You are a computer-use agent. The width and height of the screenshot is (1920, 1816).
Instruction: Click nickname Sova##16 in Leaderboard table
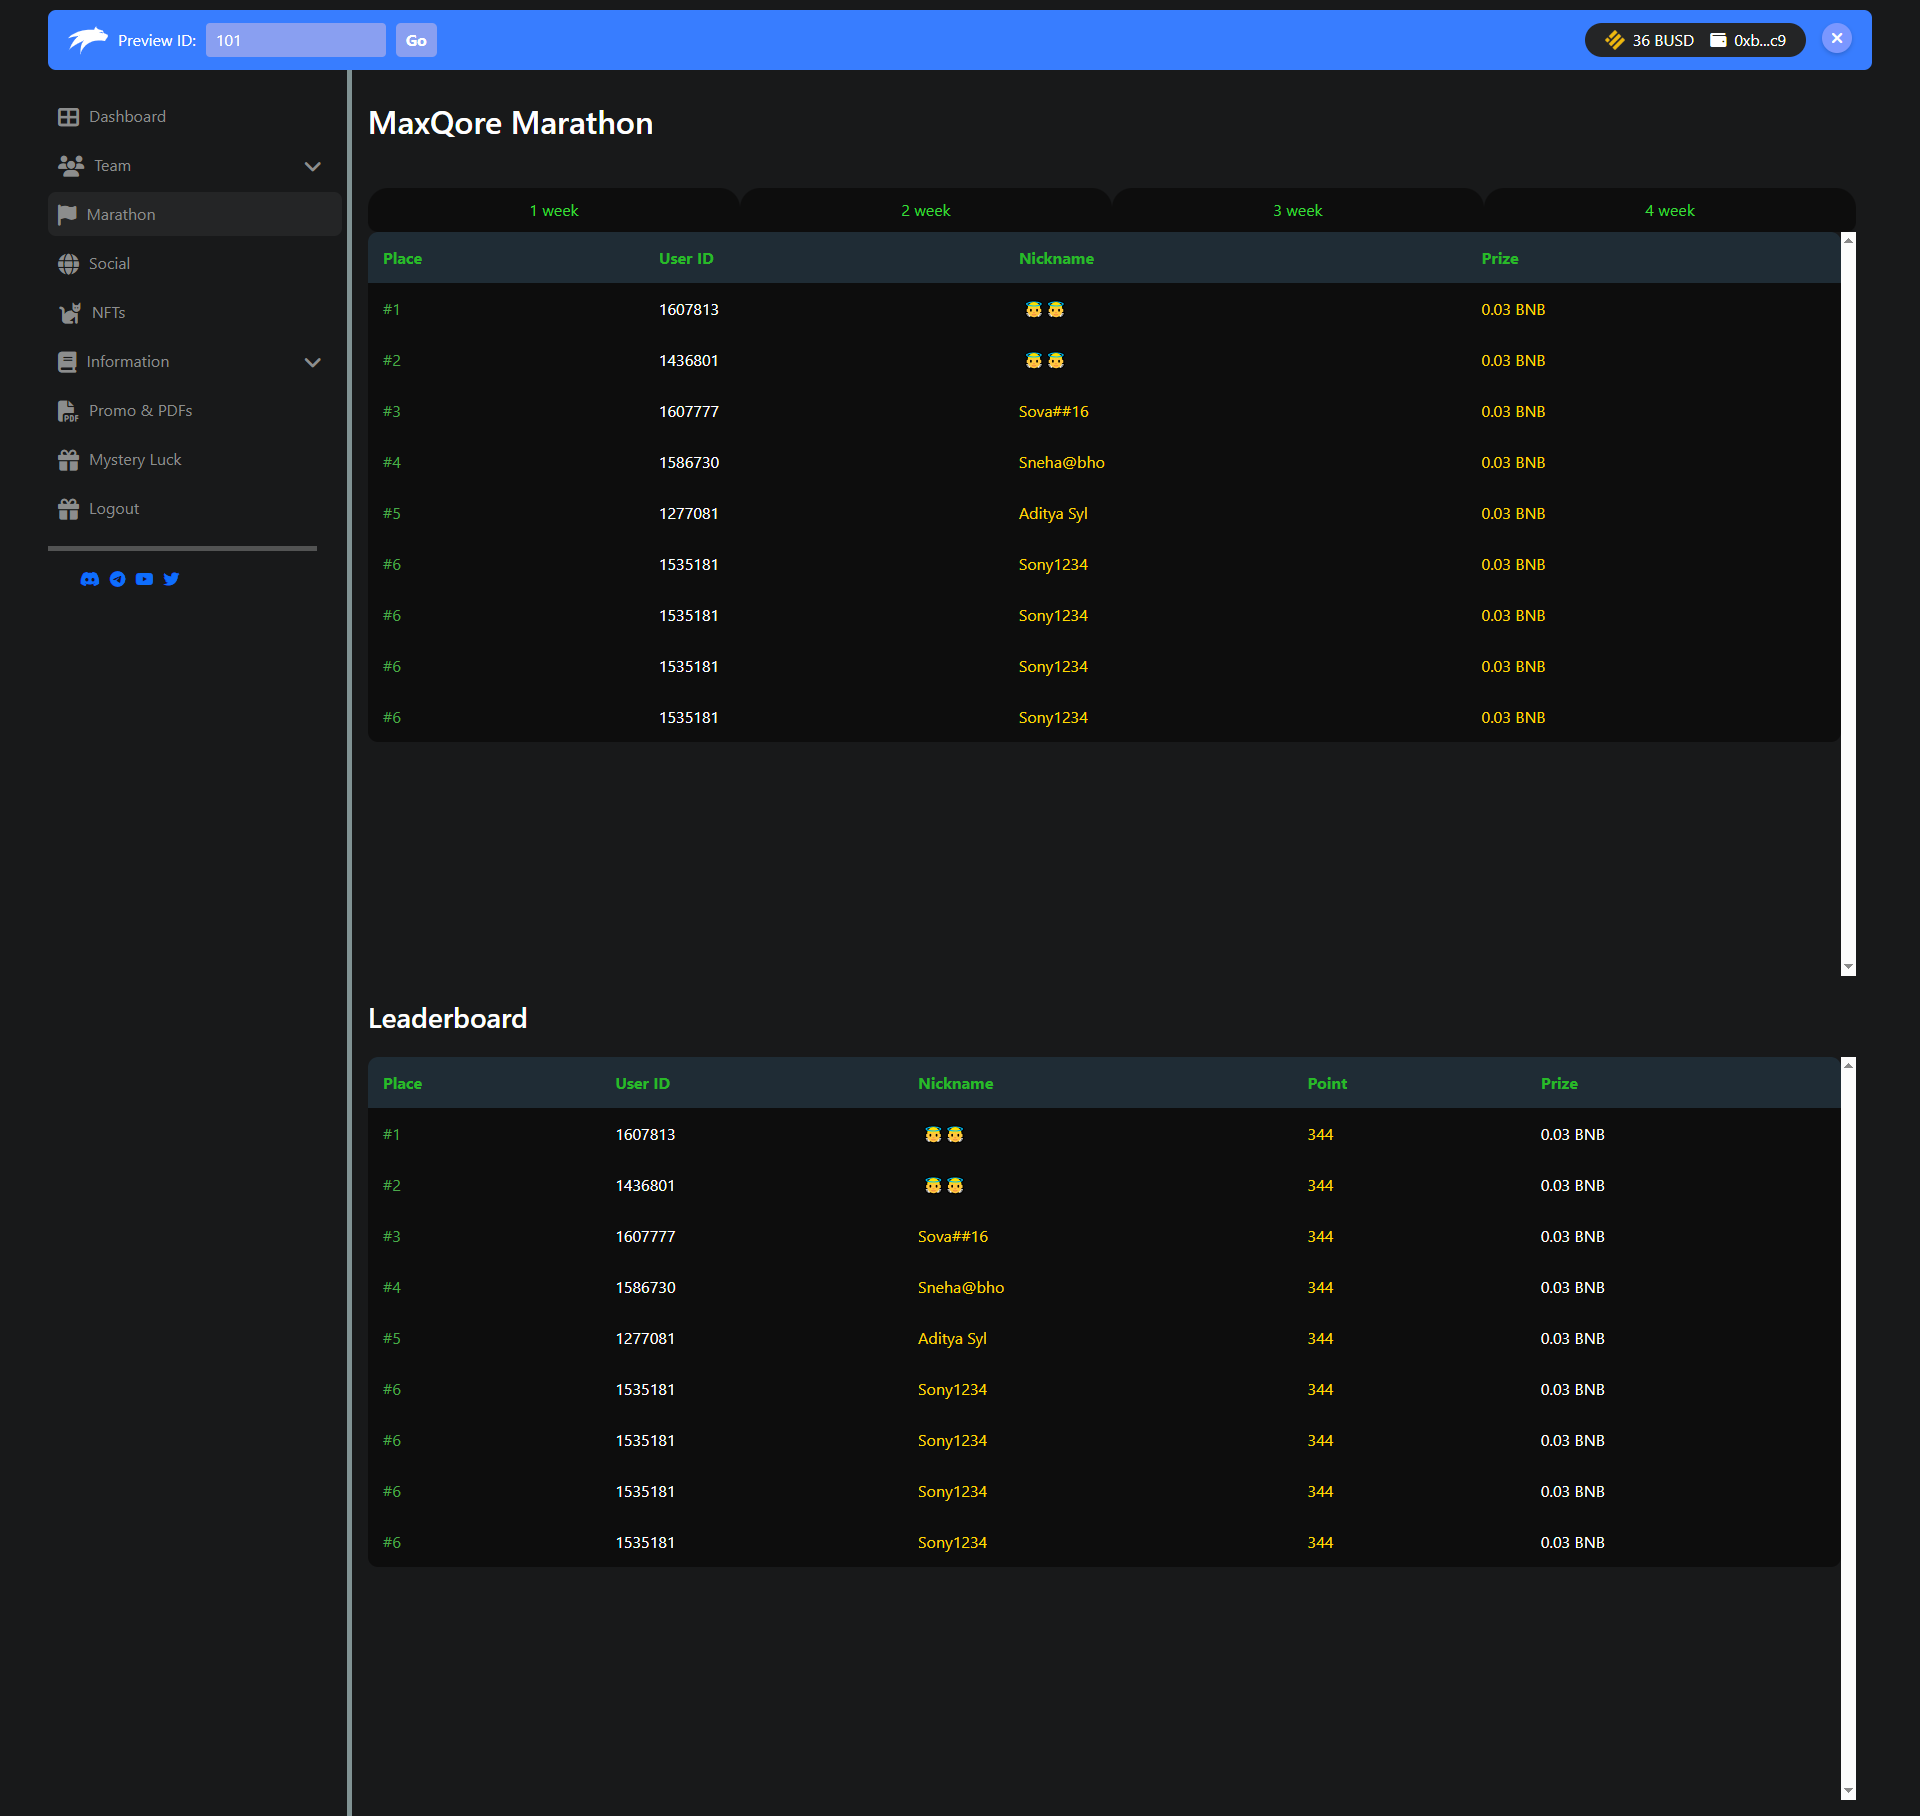(x=952, y=1237)
